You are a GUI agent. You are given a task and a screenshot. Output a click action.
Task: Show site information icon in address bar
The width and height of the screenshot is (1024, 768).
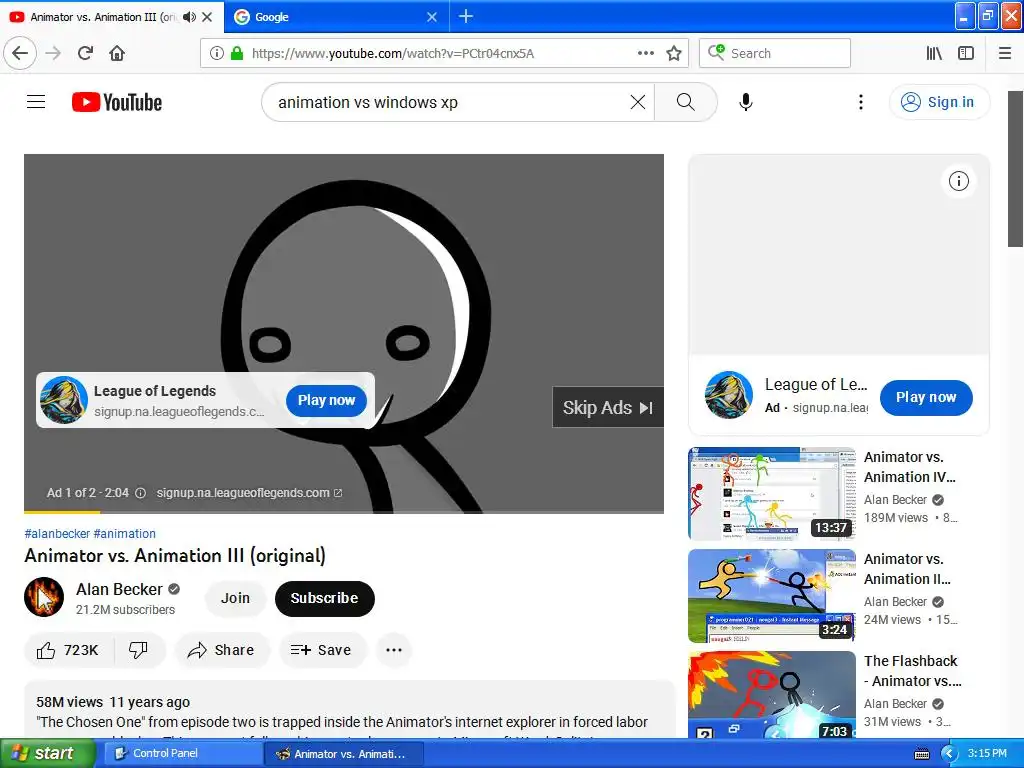(x=216, y=54)
